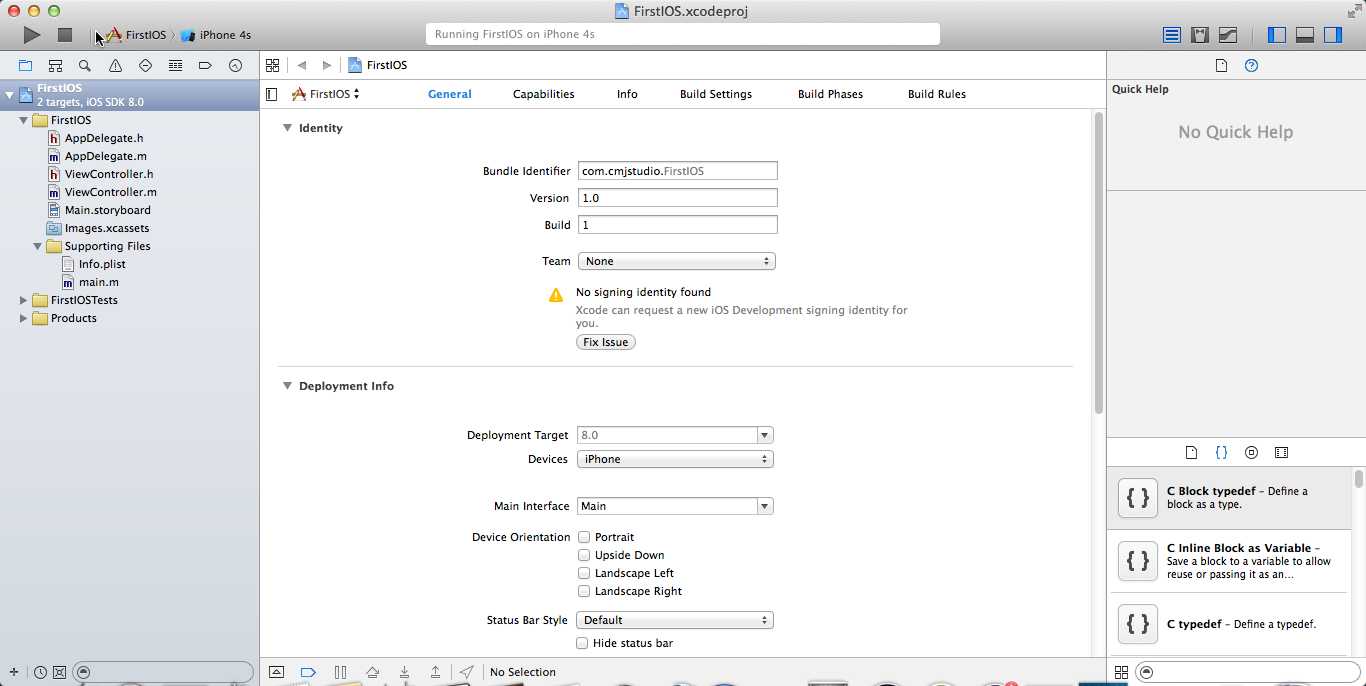Simulate location in debug bar
The width and height of the screenshot is (1366, 686).
pos(466,672)
